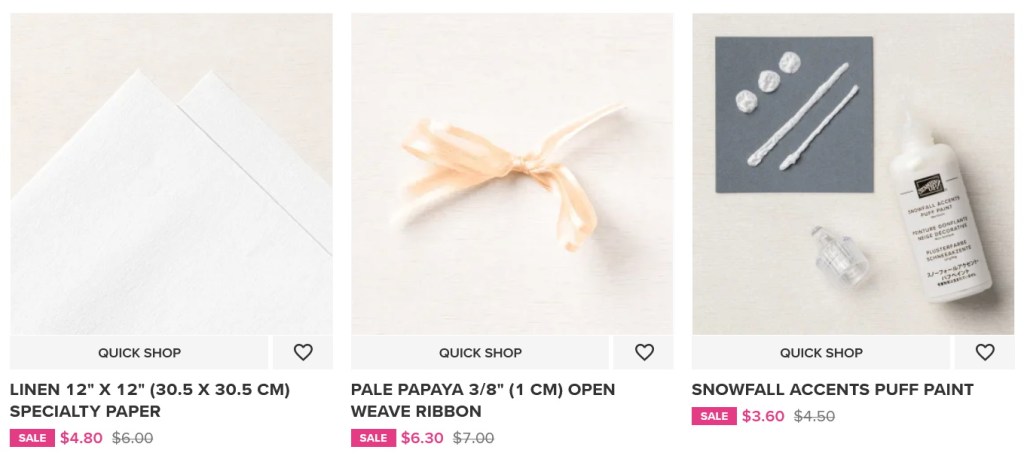Screen dimensions: 1024x465
Task: Click the SALE badge under Linen paper
Action: 32,438
